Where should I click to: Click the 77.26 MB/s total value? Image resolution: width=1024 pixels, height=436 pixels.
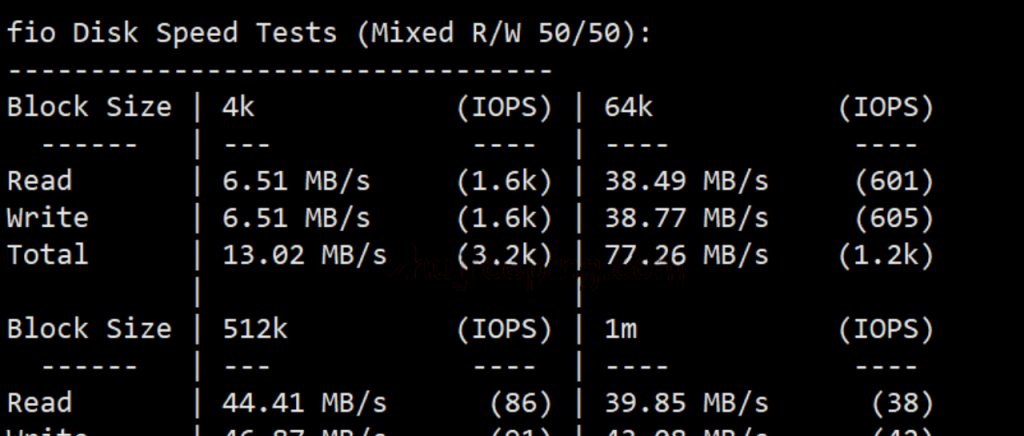pos(686,255)
